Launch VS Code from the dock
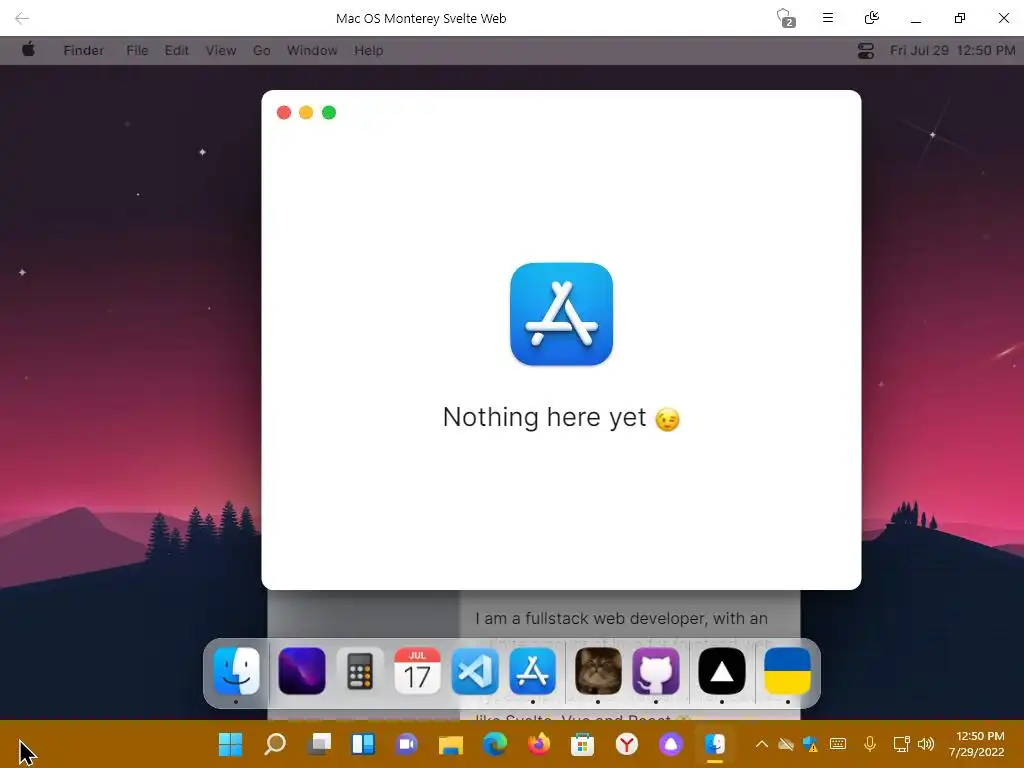1024x768 pixels. [x=475, y=671]
